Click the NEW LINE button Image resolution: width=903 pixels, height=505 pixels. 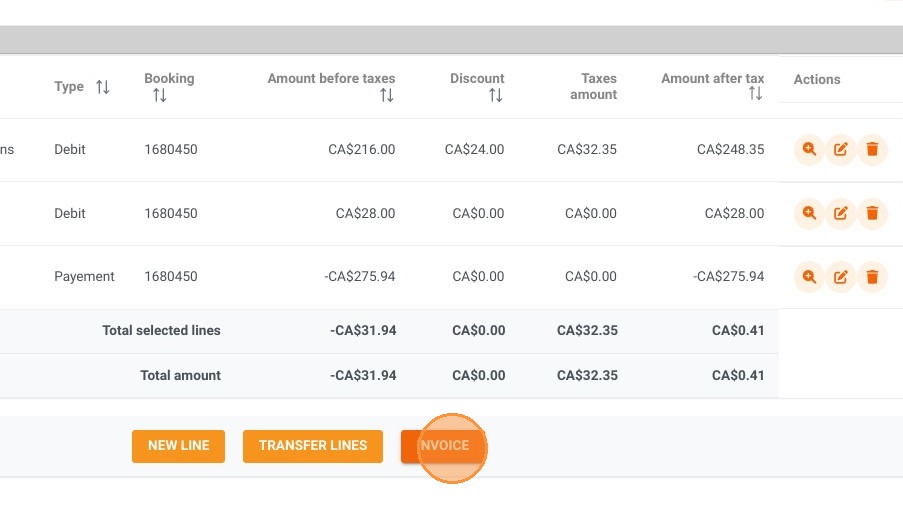click(179, 446)
